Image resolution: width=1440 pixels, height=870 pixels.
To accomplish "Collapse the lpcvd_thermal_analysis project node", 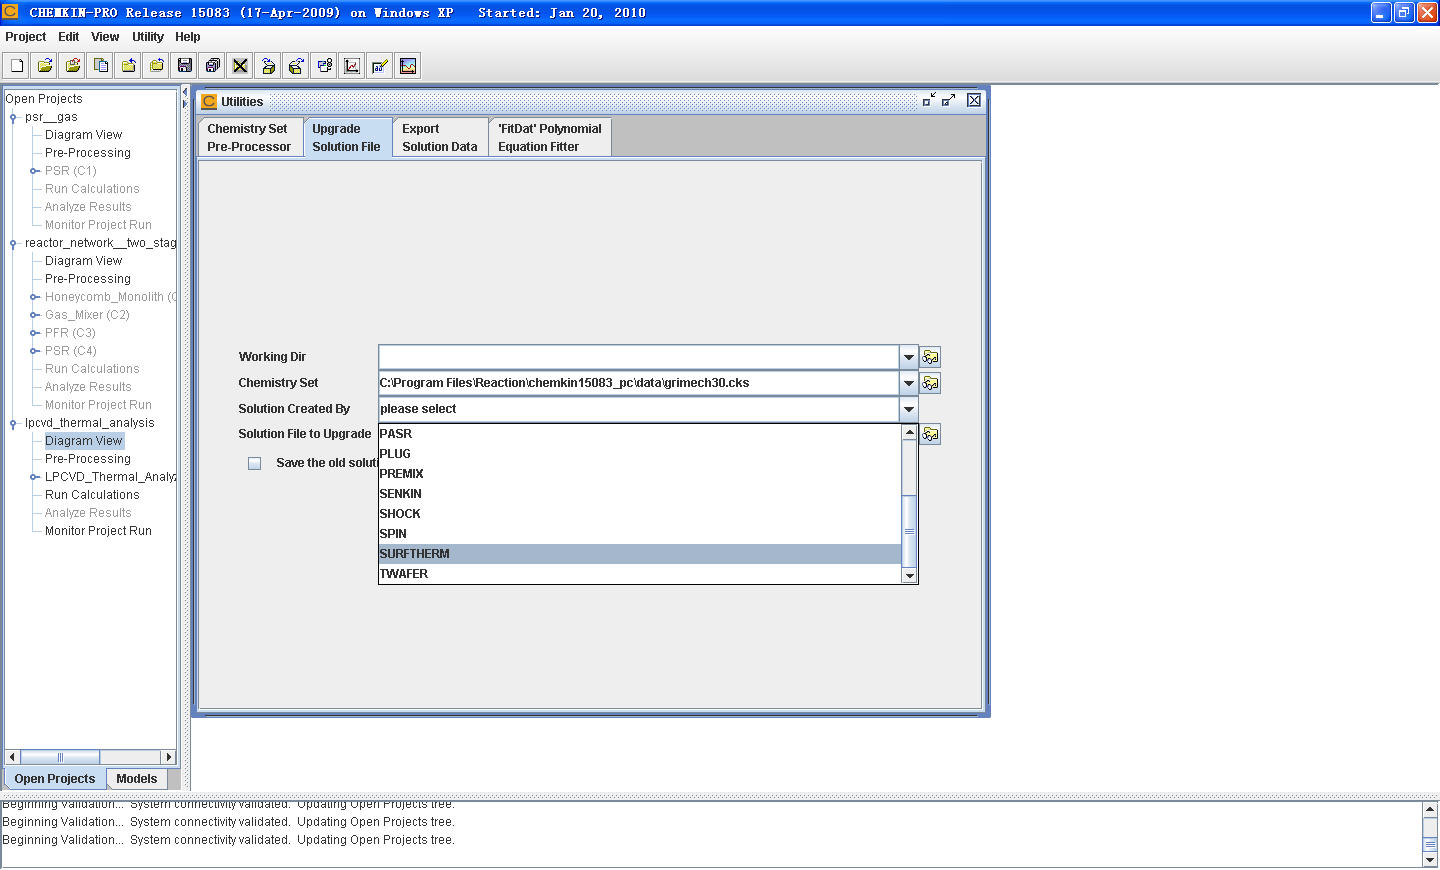I will click(13, 424).
